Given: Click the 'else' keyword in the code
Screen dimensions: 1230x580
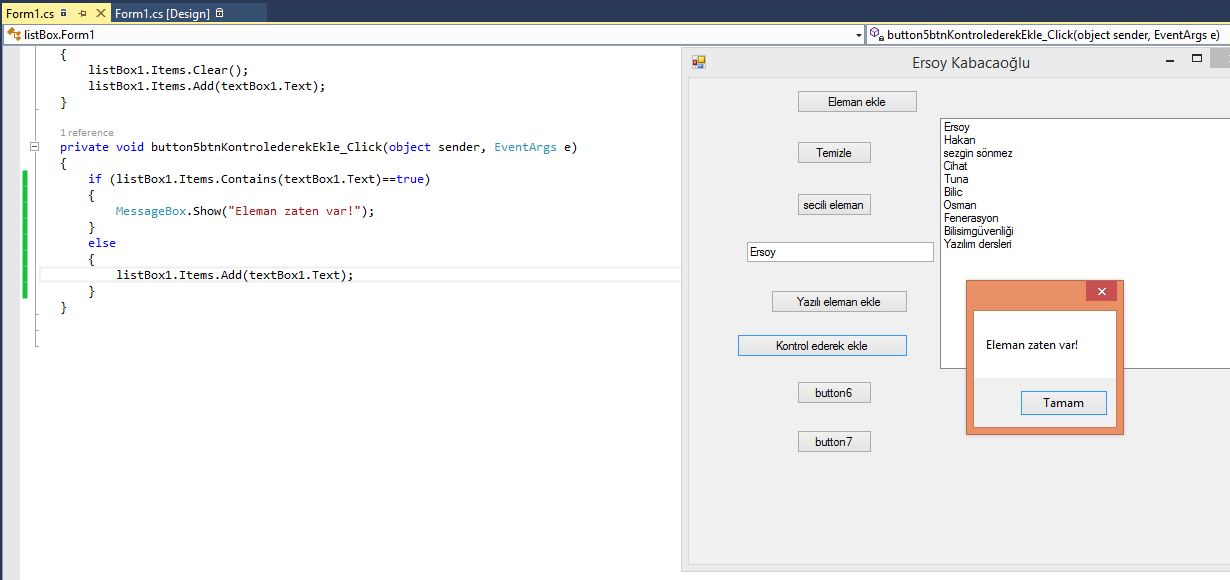Looking at the screenshot, I should [x=102, y=243].
